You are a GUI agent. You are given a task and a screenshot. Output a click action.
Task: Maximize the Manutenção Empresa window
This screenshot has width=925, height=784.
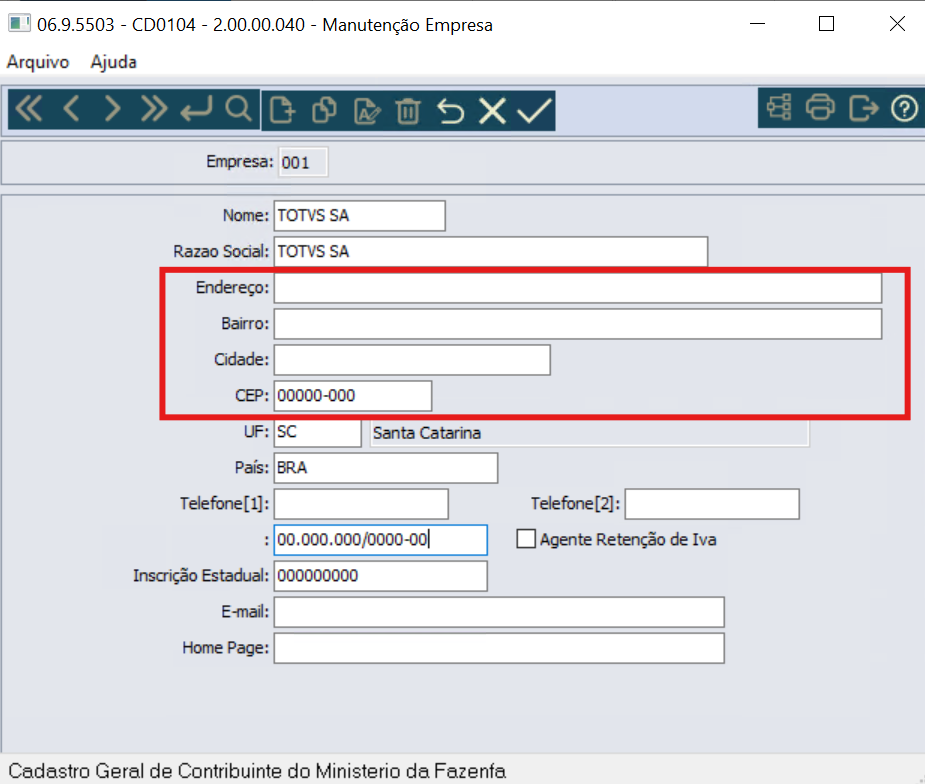826,24
